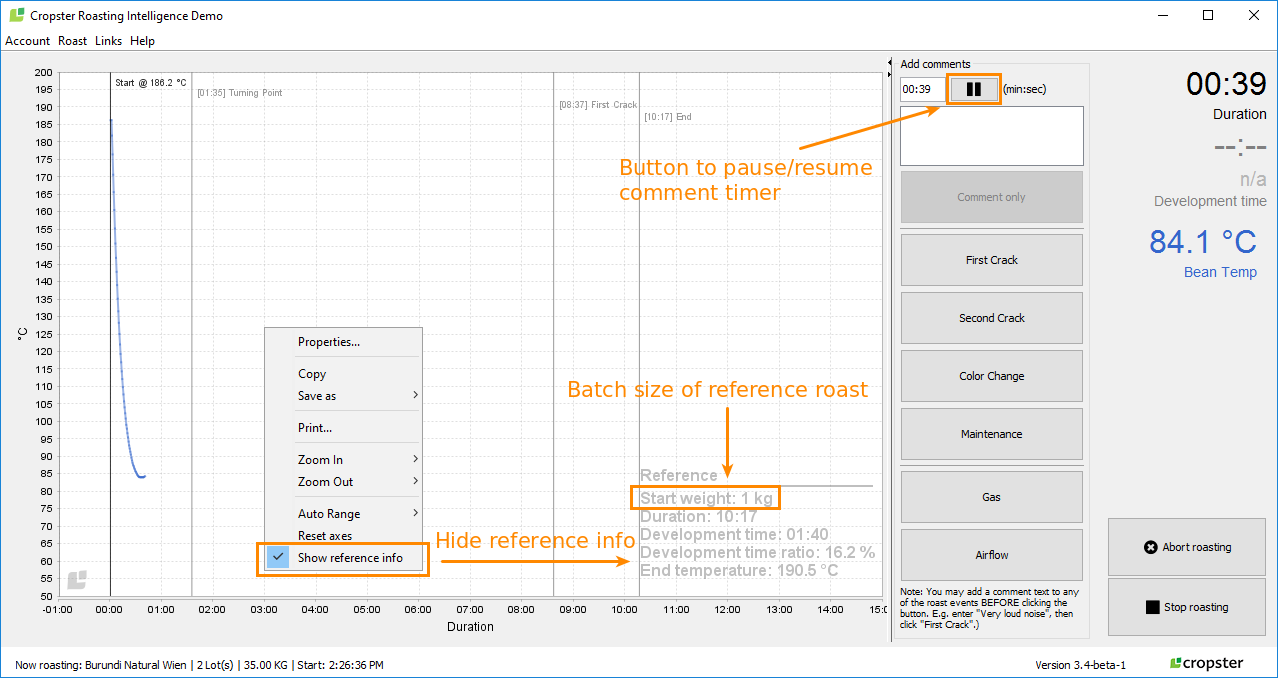Image resolution: width=1278 pixels, height=678 pixels.
Task: Open the Help menu
Action: [x=142, y=41]
